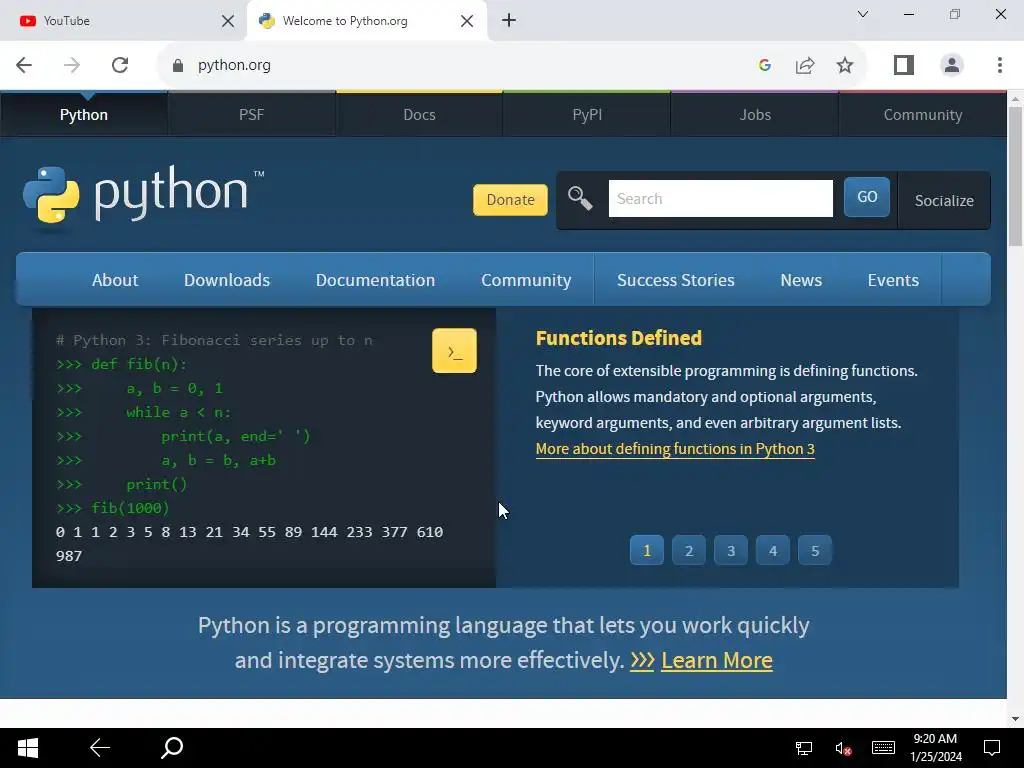Open the PSF top-bar link
This screenshot has width=1024, height=768.
[x=251, y=115]
